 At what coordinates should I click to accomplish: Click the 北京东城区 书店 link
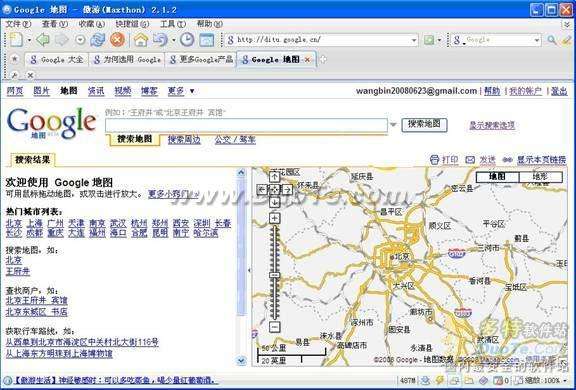[36, 312]
